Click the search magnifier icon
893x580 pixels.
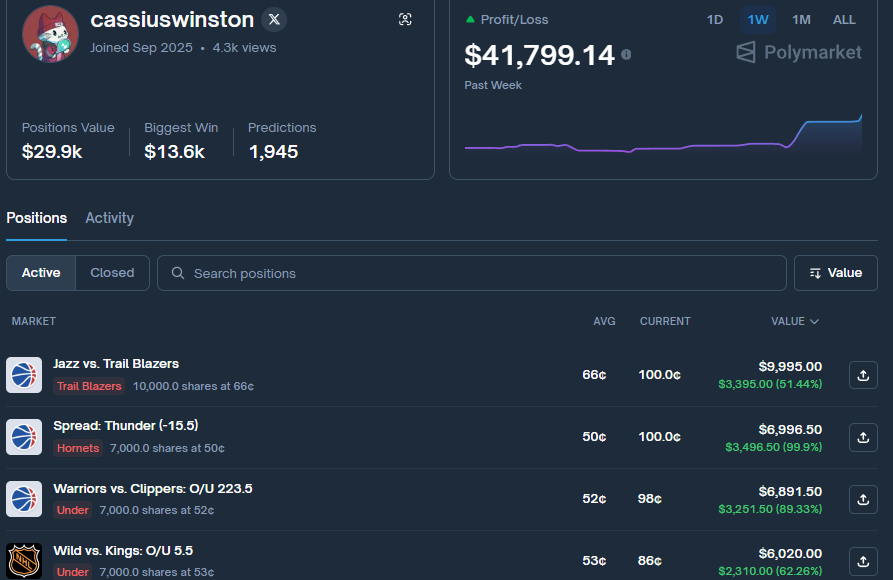coord(178,273)
